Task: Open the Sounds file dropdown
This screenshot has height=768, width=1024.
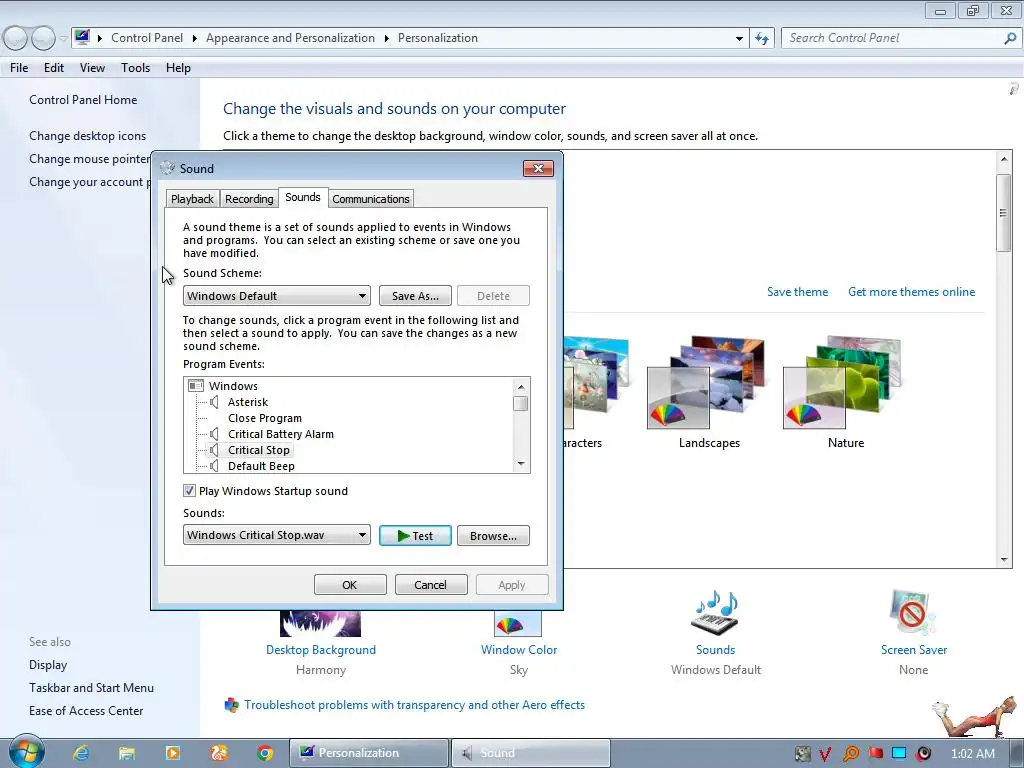Action: (x=277, y=535)
